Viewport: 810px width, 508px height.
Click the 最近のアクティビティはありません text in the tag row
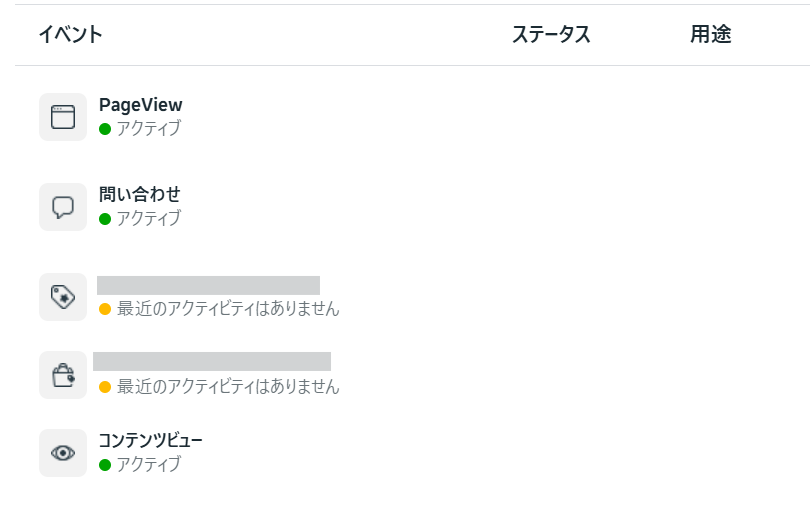click(228, 309)
